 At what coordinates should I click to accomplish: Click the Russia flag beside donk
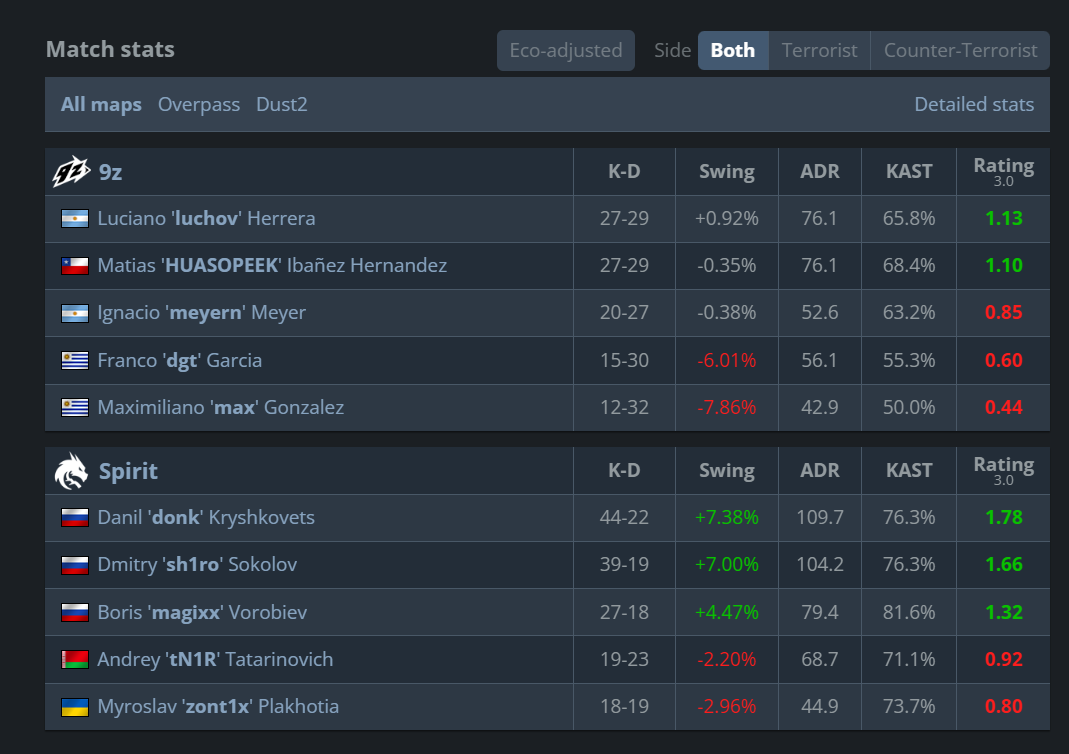pyautogui.click(x=75, y=517)
